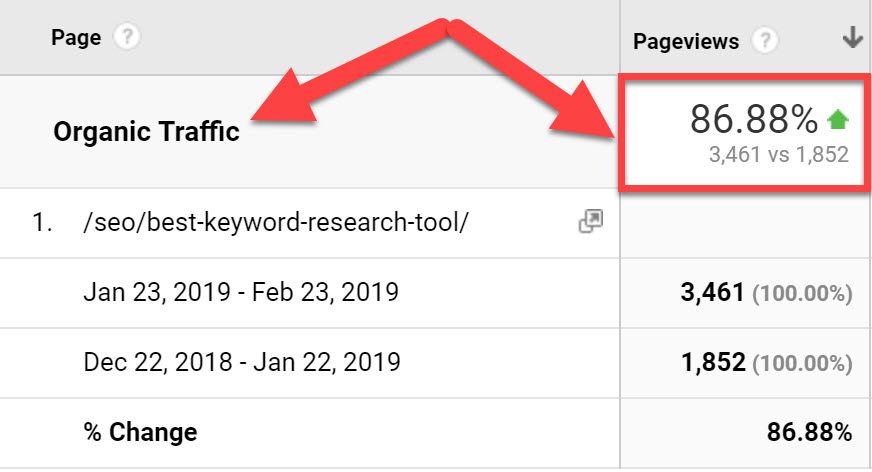This screenshot has height=472, width=872.
Task: Open page link in new window icon
Action: pyautogui.click(x=590, y=222)
